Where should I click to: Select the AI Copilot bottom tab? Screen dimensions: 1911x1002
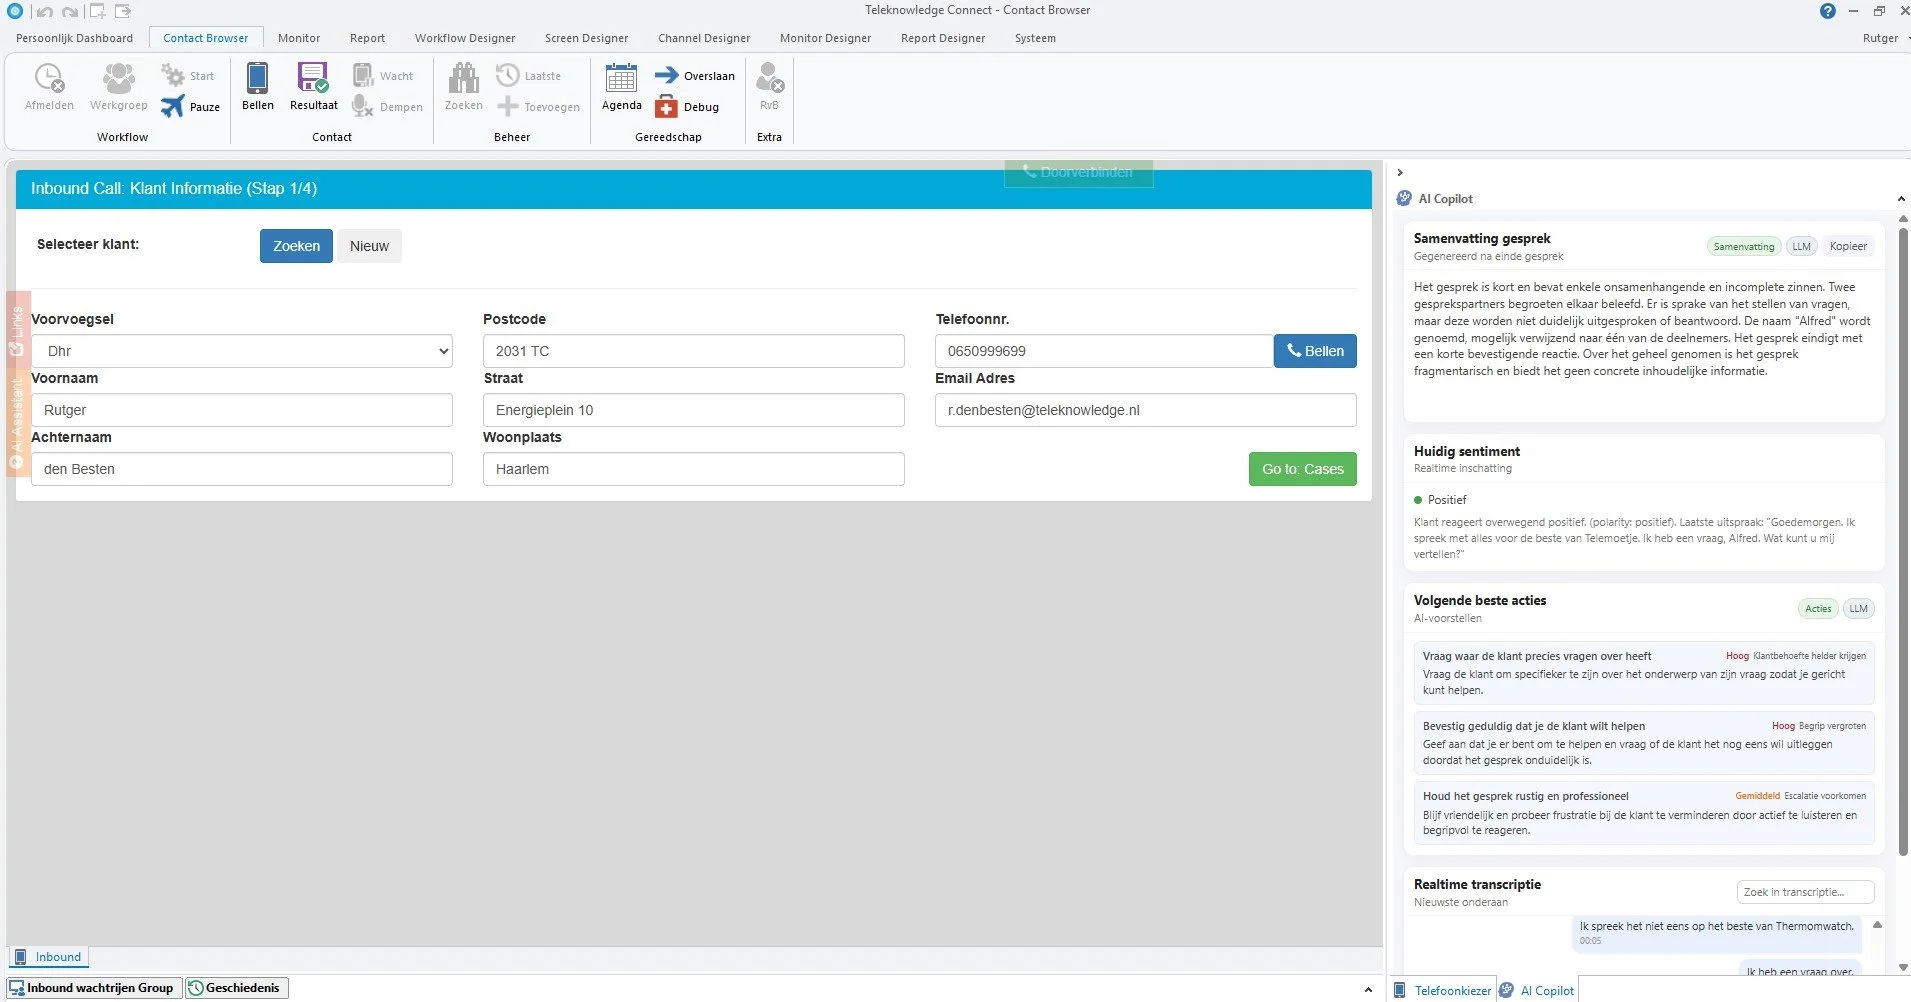[1537, 990]
